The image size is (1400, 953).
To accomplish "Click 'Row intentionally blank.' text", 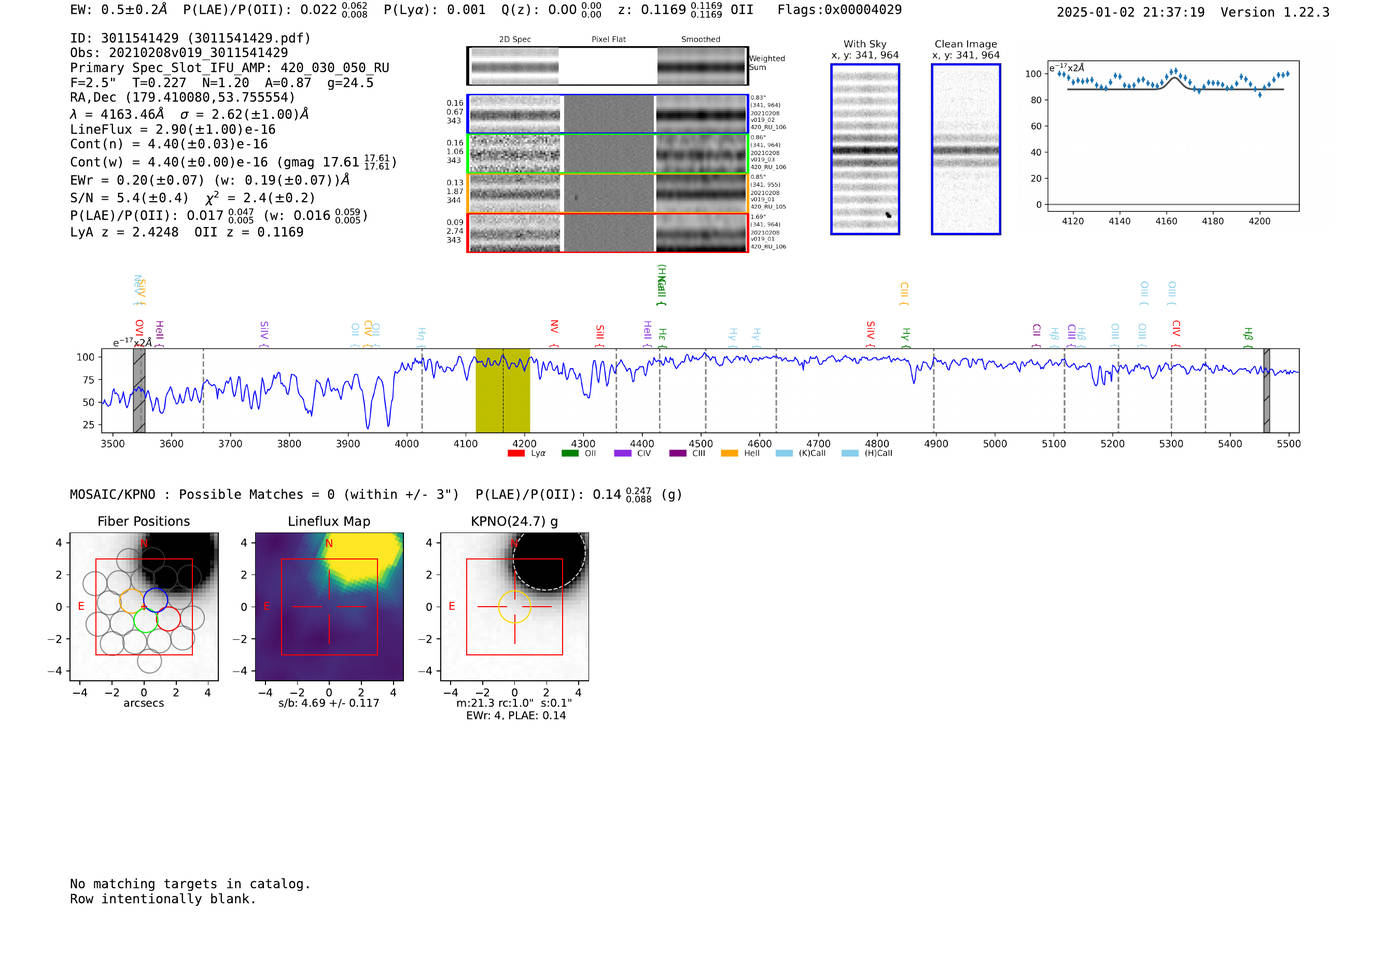I will [x=163, y=898].
